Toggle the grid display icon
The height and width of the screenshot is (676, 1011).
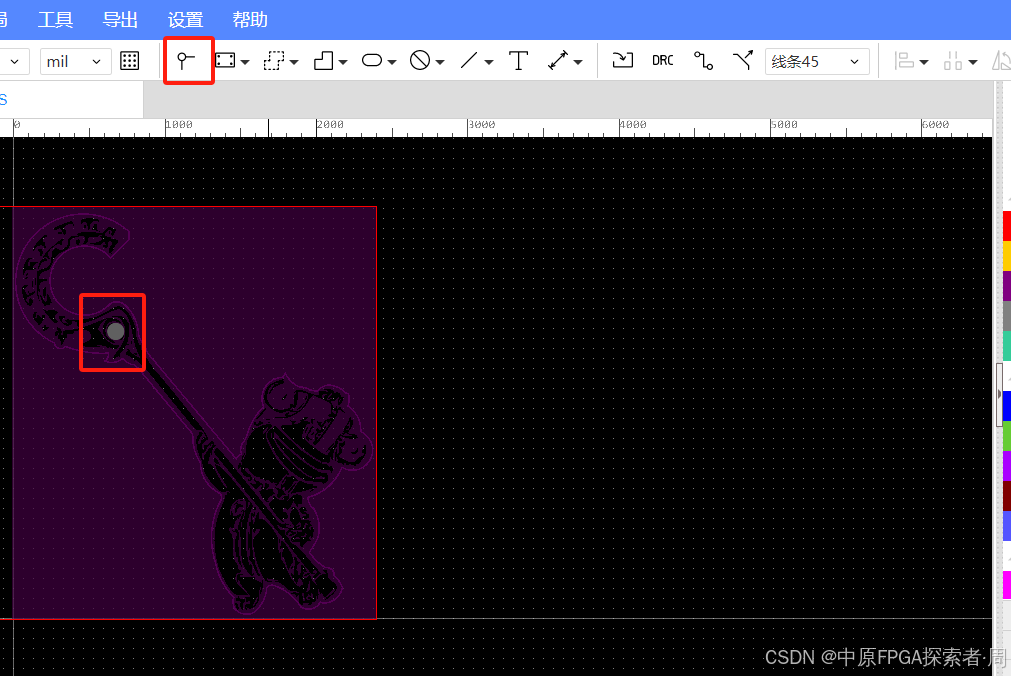coord(130,61)
